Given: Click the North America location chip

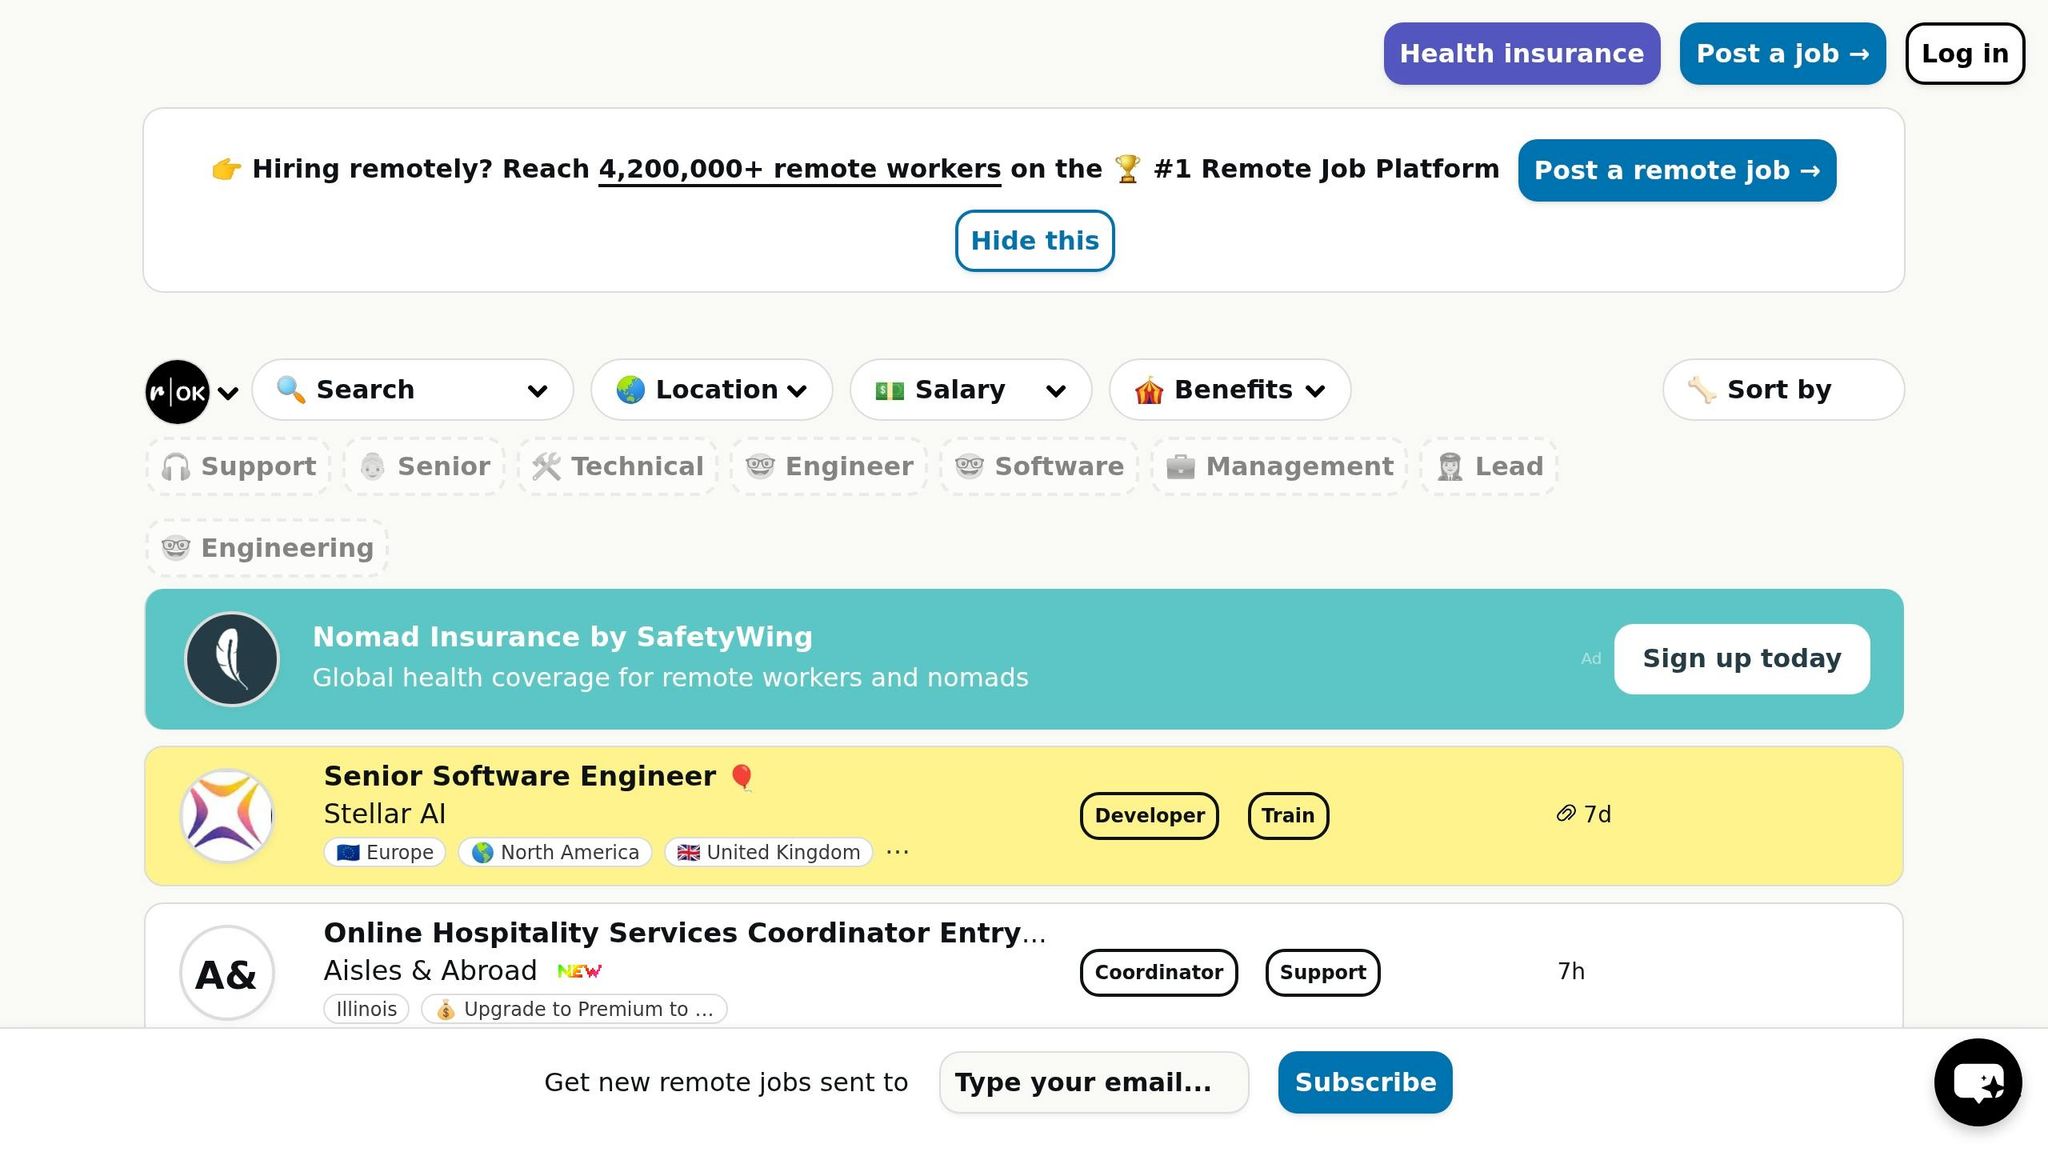Looking at the screenshot, I should pyautogui.click(x=555, y=853).
